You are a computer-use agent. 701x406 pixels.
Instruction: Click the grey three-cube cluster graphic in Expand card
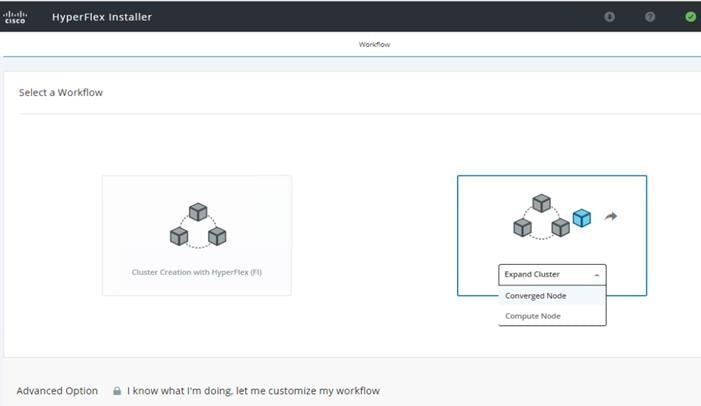tap(541, 216)
